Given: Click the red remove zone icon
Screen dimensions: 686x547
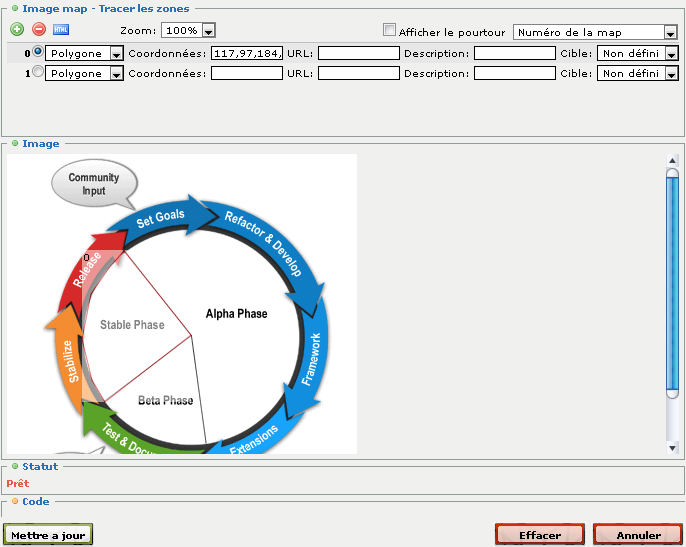Looking at the screenshot, I should (x=39, y=30).
